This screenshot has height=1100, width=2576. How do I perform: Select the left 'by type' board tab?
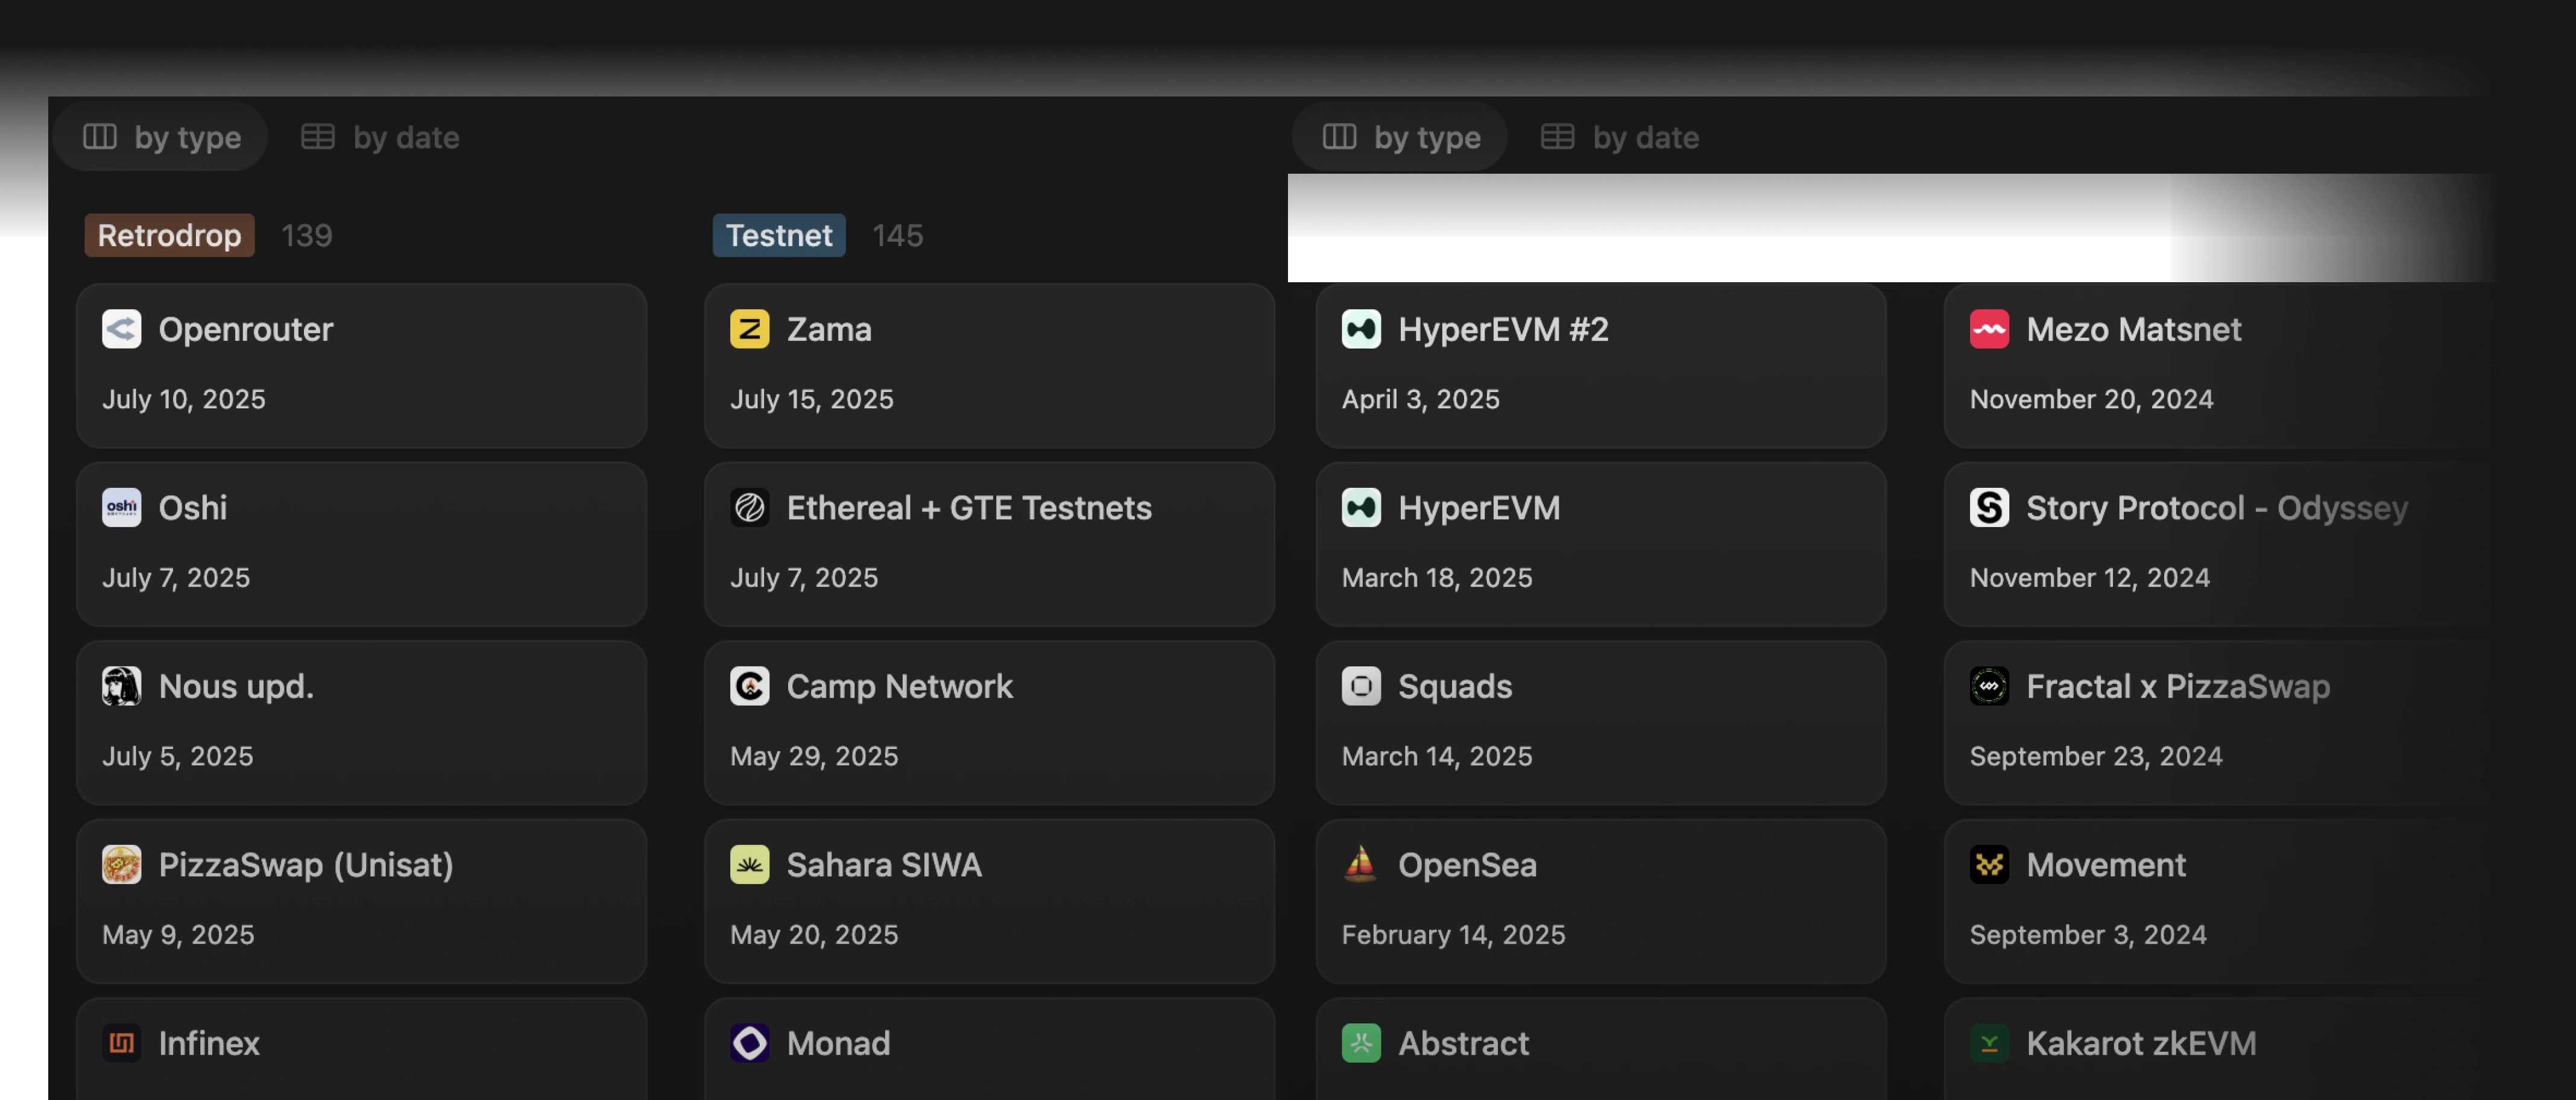pyautogui.click(x=161, y=136)
